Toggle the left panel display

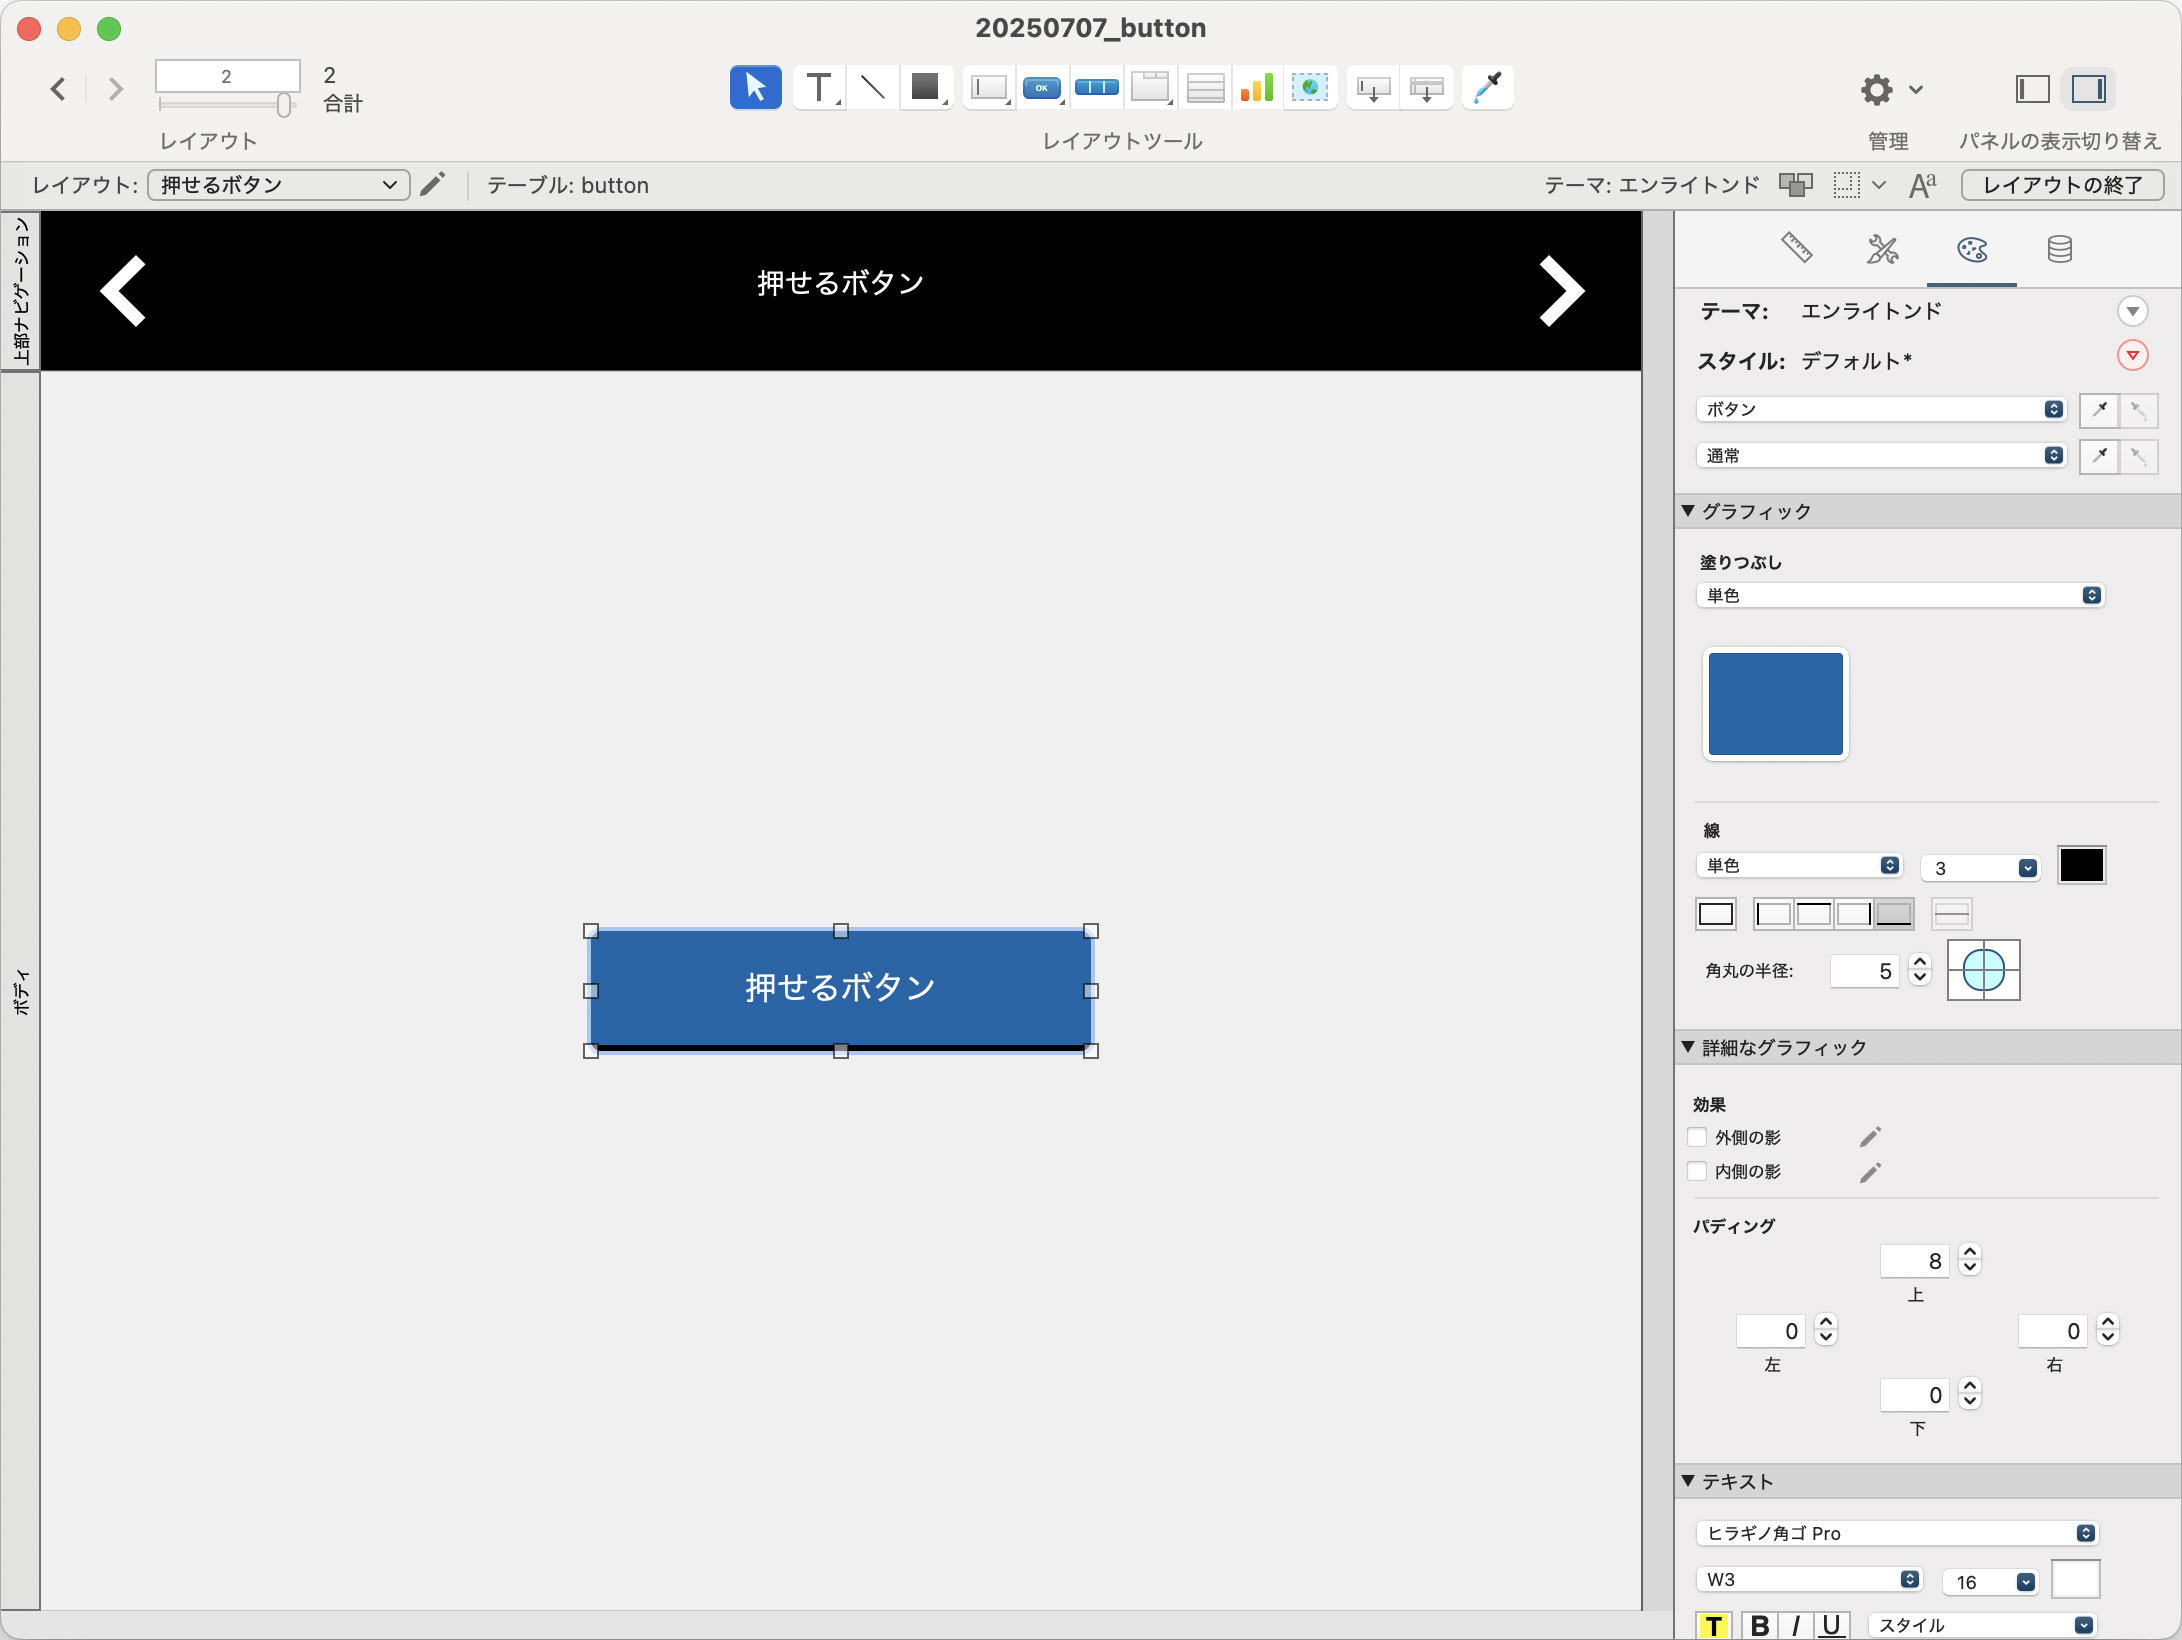coord(2032,89)
